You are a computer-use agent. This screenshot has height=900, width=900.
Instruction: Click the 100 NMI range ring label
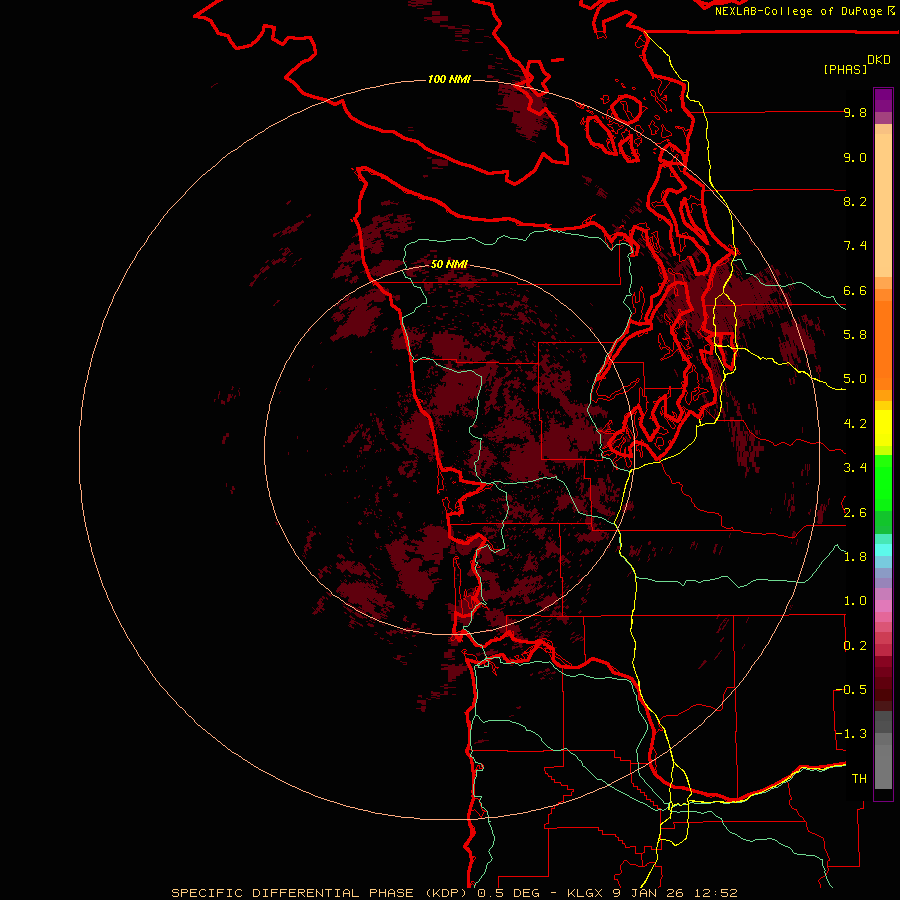tap(449, 79)
